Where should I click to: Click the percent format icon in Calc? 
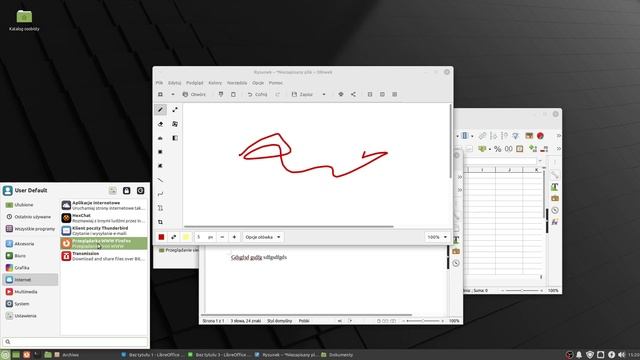(497, 149)
